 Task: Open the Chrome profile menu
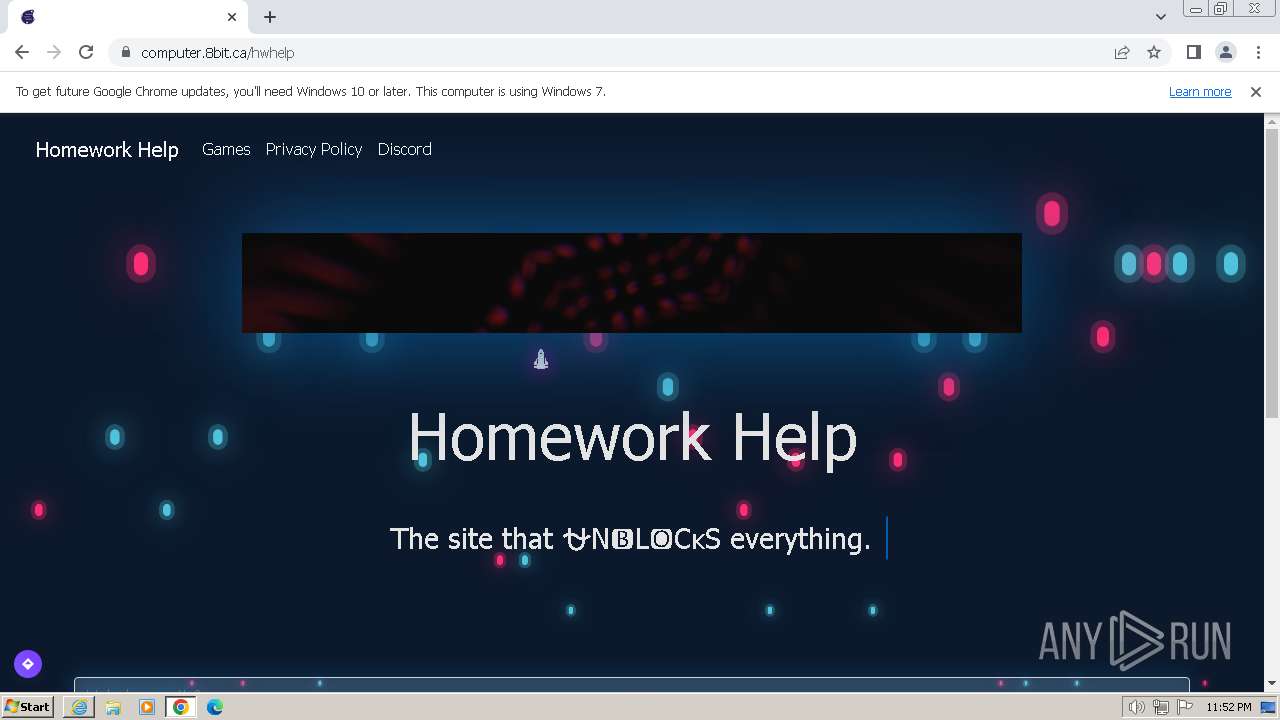1225,52
